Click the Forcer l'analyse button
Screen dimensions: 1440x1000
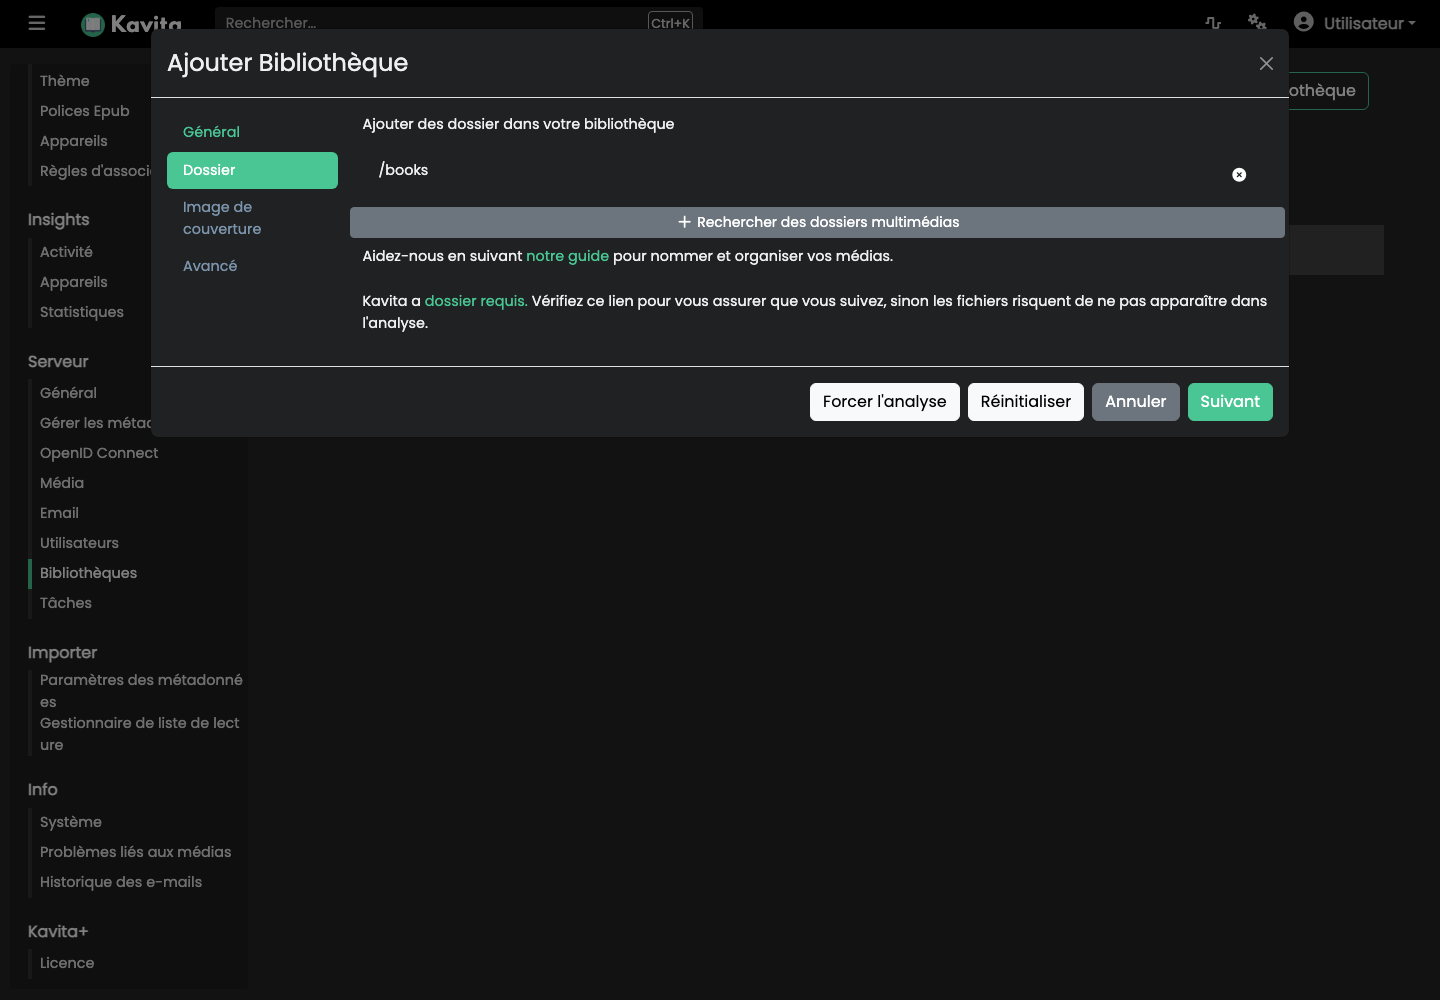click(x=884, y=402)
